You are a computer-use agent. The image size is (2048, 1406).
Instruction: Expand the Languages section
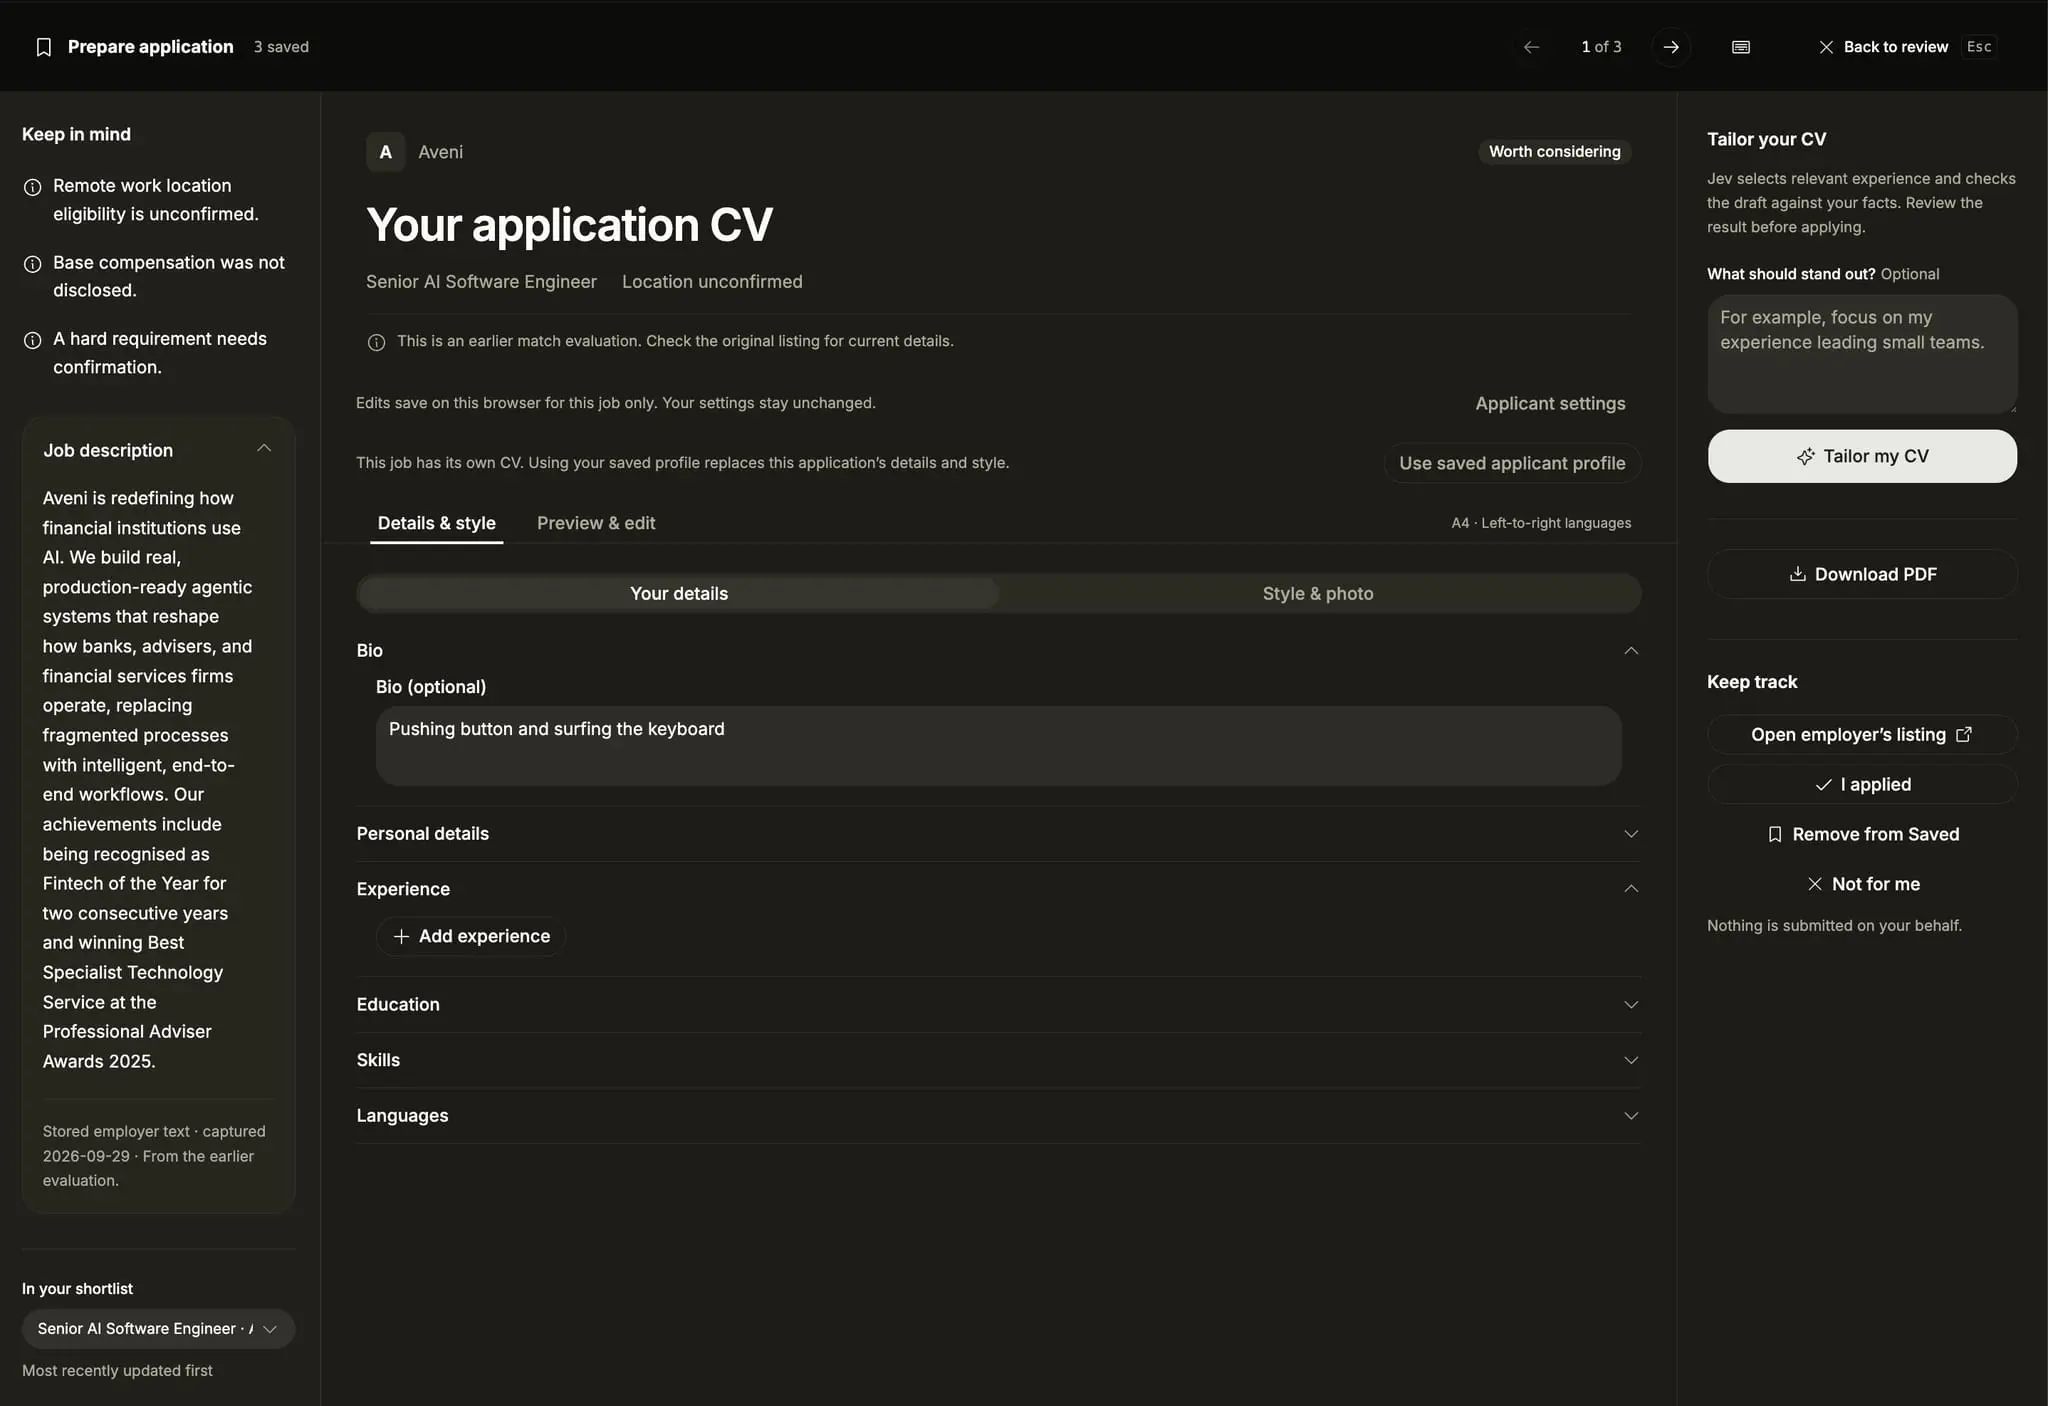pyautogui.click(x=998, y=1116)
